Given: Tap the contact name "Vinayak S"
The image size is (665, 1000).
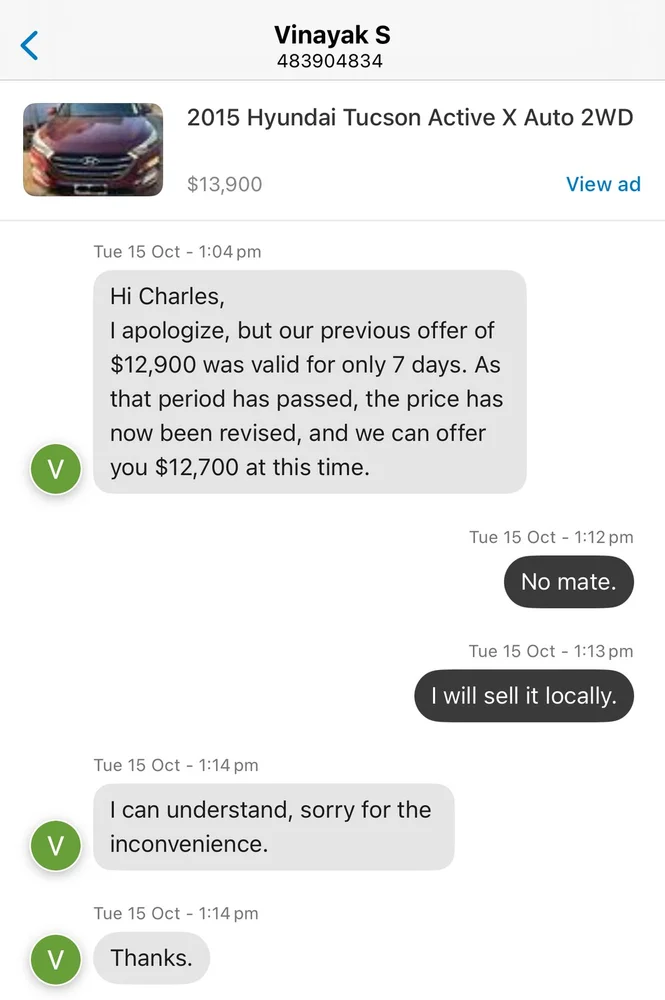Looking at the screenshot, I should coord(332,35).
